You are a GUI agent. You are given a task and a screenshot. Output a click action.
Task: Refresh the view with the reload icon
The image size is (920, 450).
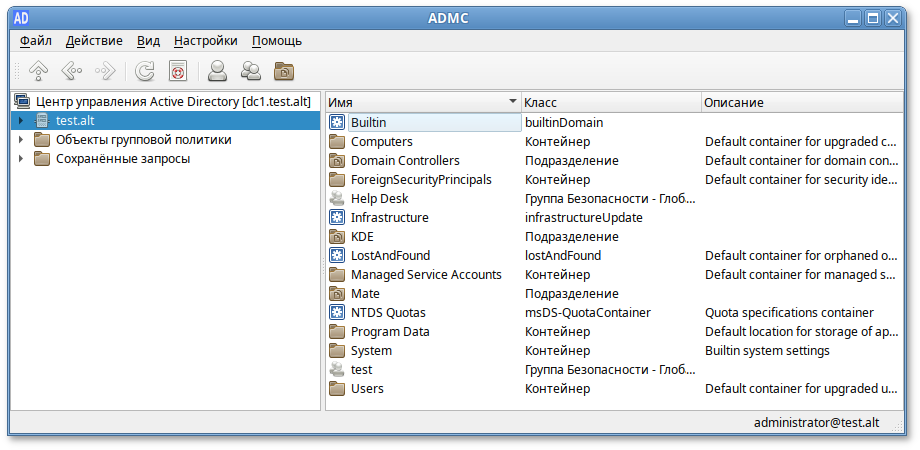(x=144, y=71)
